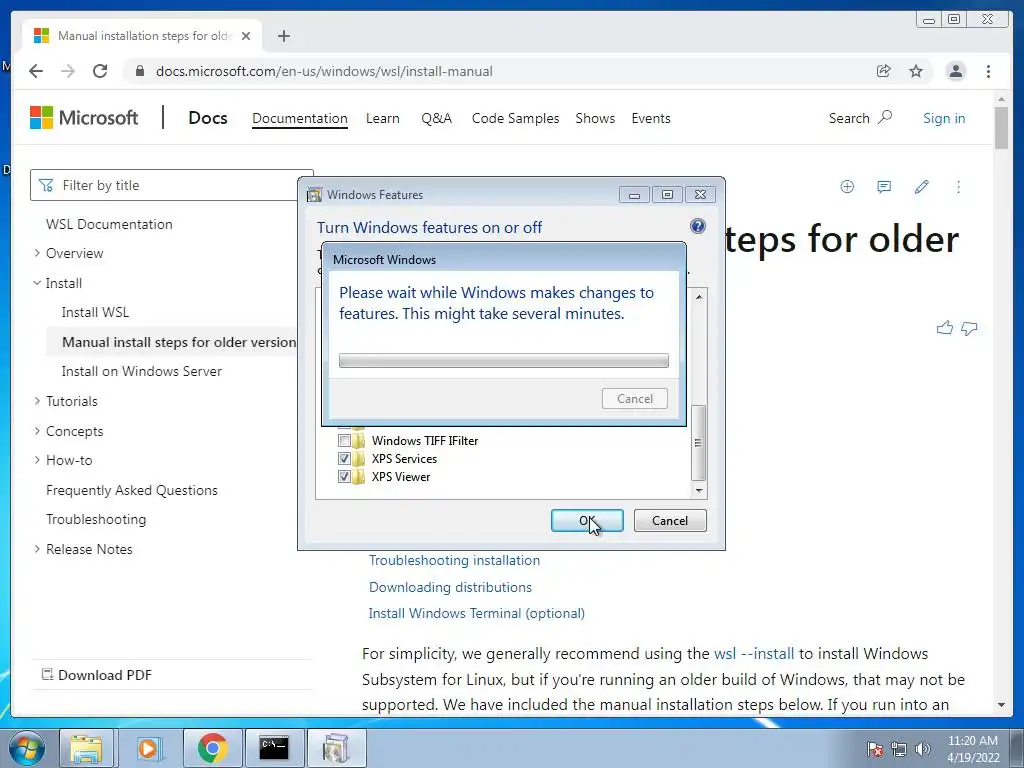The height and width of the screenshot is (768, 1024).
Task: Edit this article with the pencil icon
Action: pos(921,187)
